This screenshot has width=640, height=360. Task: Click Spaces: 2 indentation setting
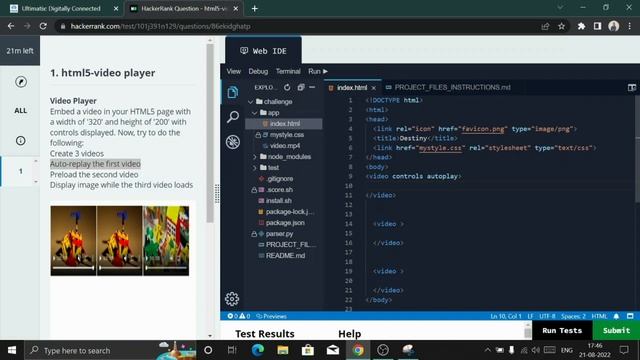click(x=573, y=316)
